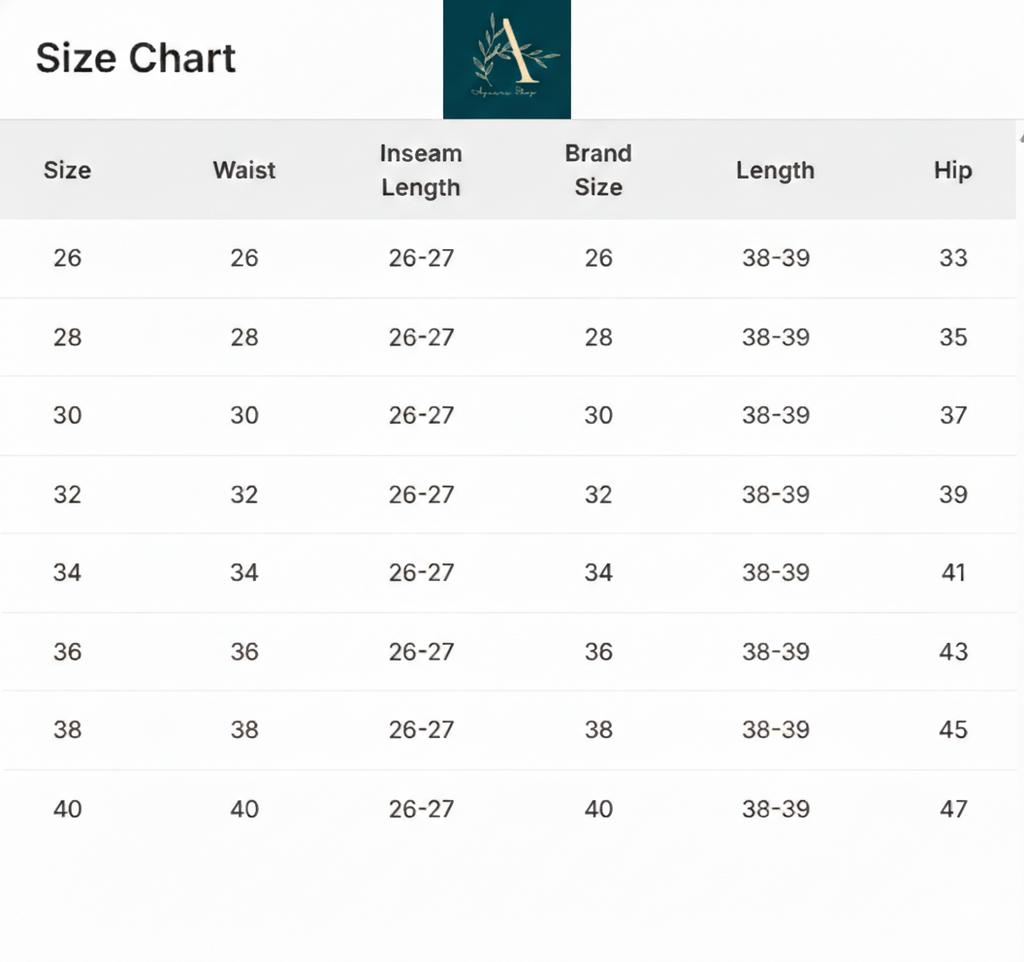
Task: Click the Hip column header
Action: 953,170
